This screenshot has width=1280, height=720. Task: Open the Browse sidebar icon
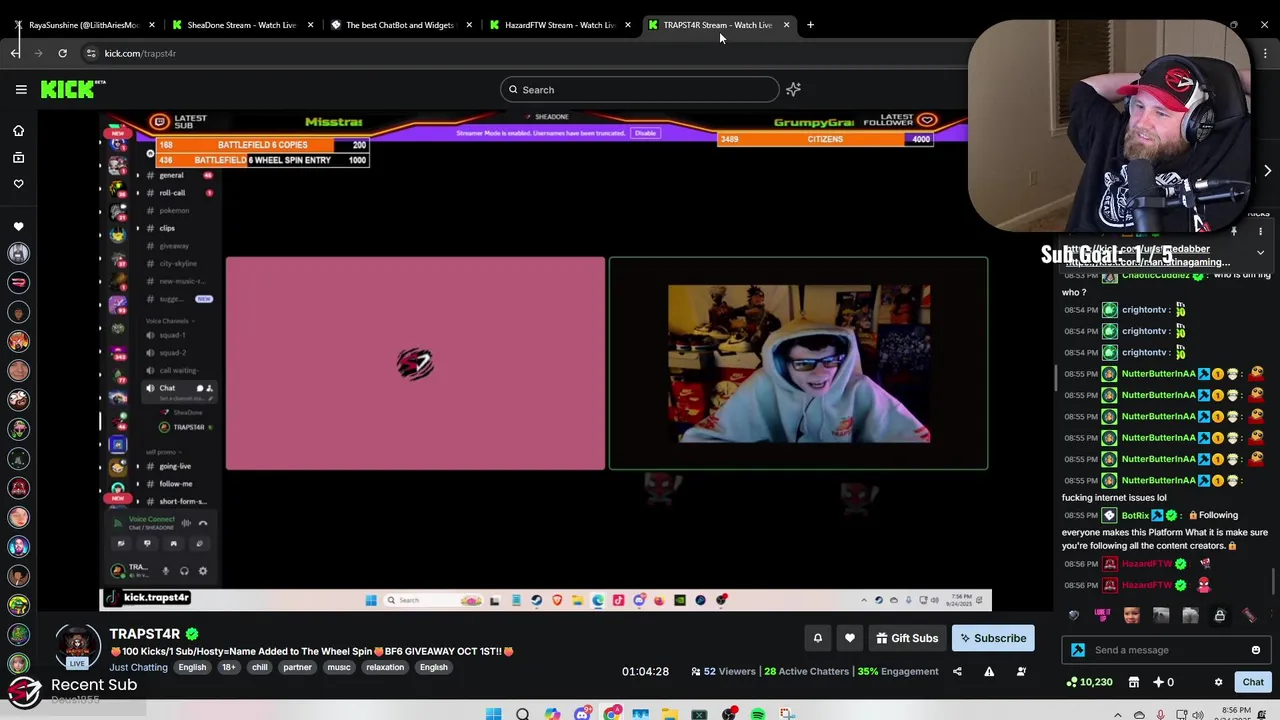18,157
